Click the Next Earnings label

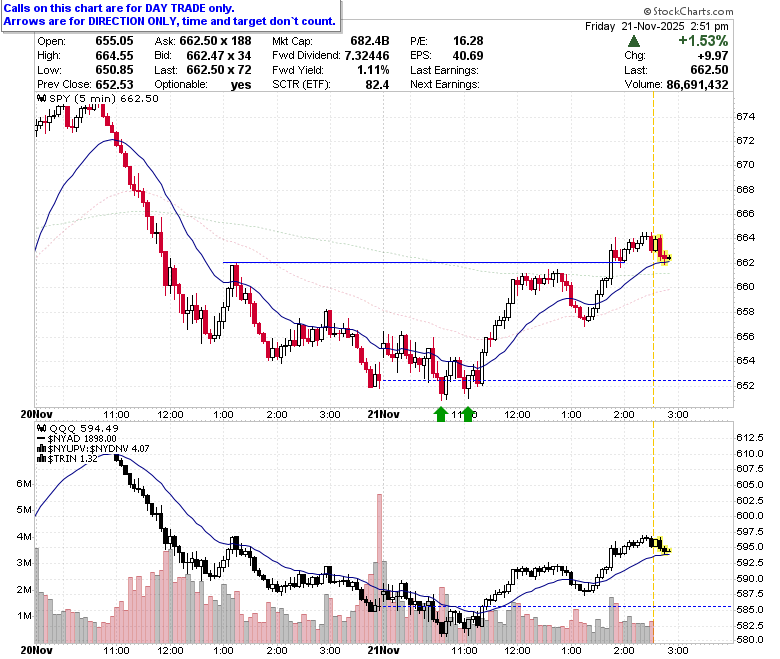[445, 84]
